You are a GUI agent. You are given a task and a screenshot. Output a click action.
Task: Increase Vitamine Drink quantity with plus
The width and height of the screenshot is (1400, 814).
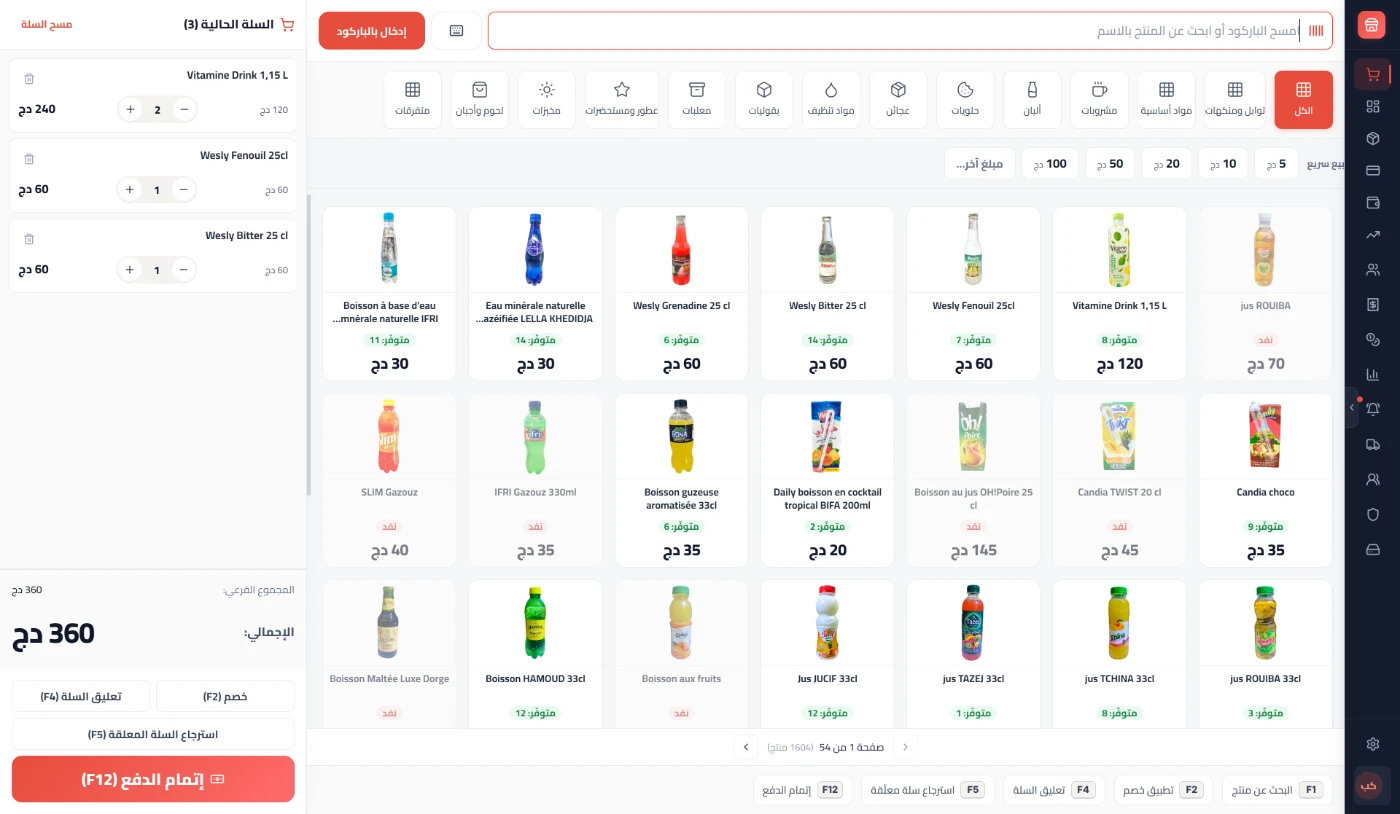130,109
